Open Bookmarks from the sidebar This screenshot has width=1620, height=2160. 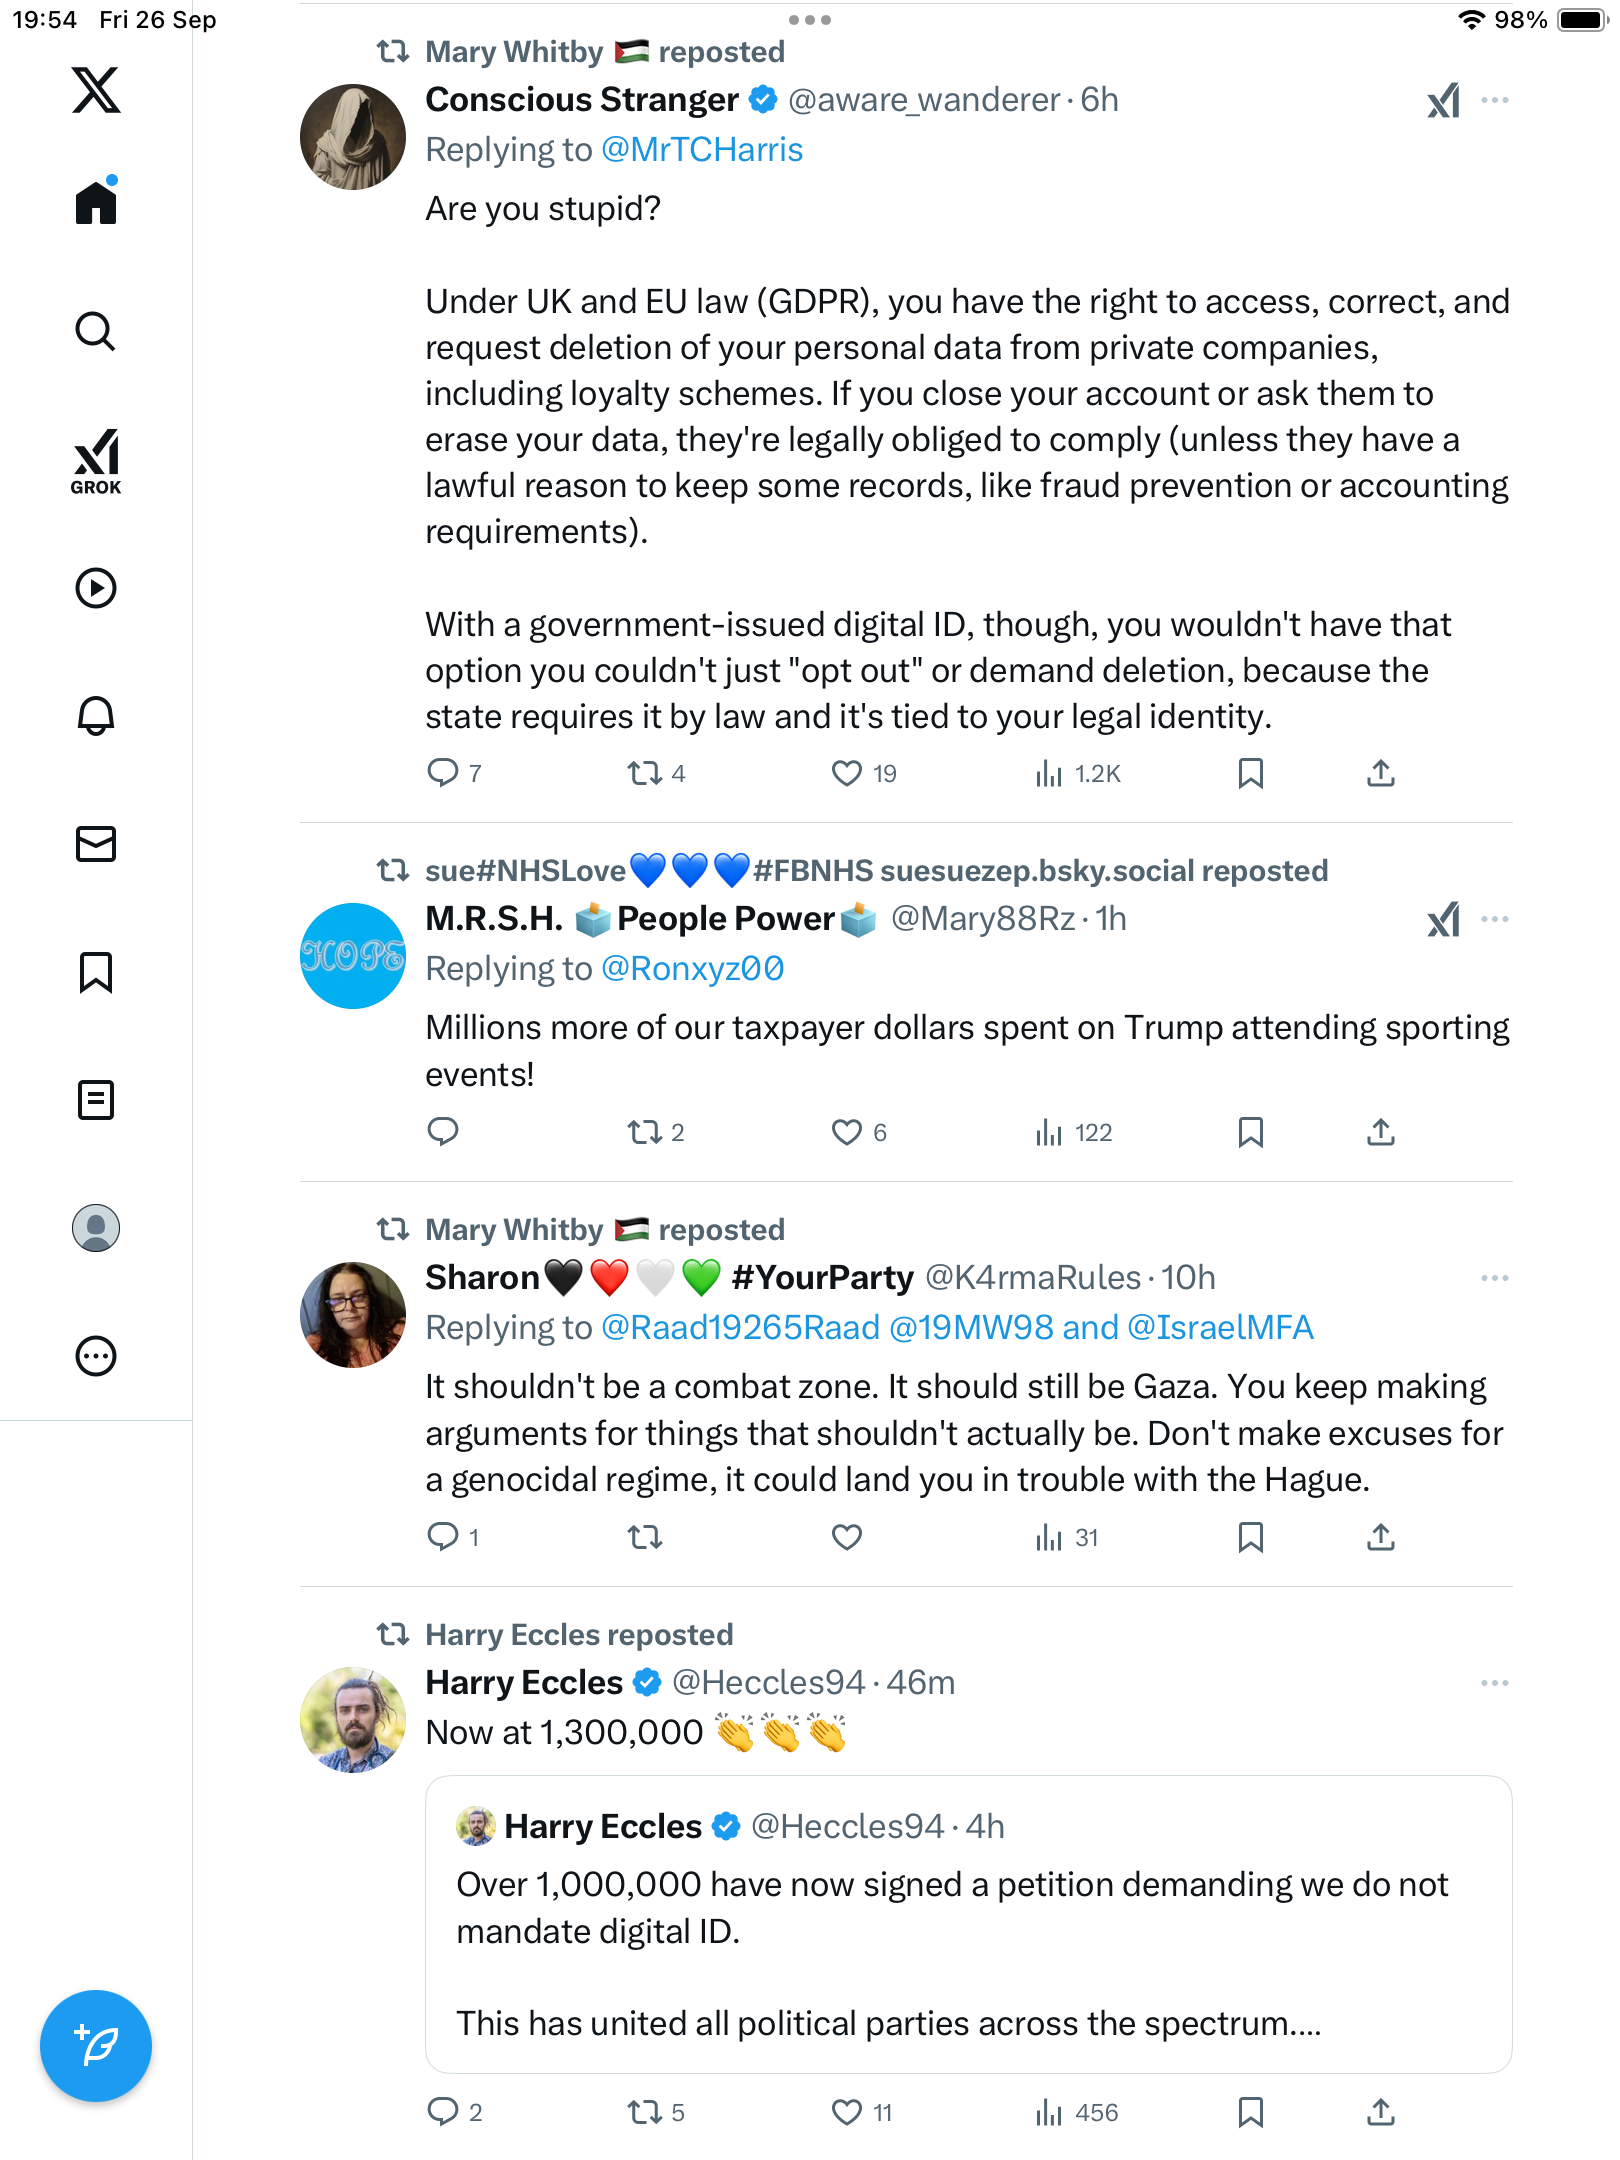(96, 972)
